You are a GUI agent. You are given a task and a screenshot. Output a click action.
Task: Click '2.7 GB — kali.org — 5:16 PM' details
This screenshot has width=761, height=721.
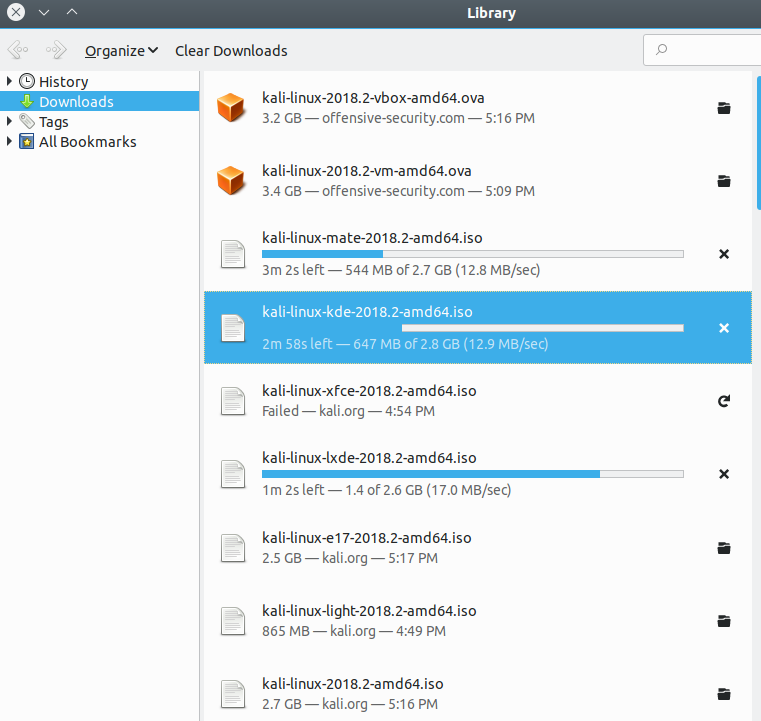click(349, 704)
